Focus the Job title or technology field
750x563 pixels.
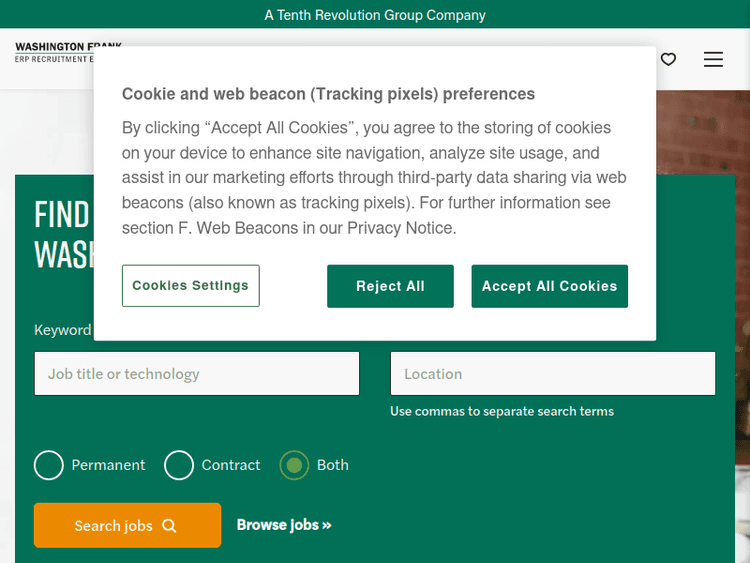[x=196, y=374]
